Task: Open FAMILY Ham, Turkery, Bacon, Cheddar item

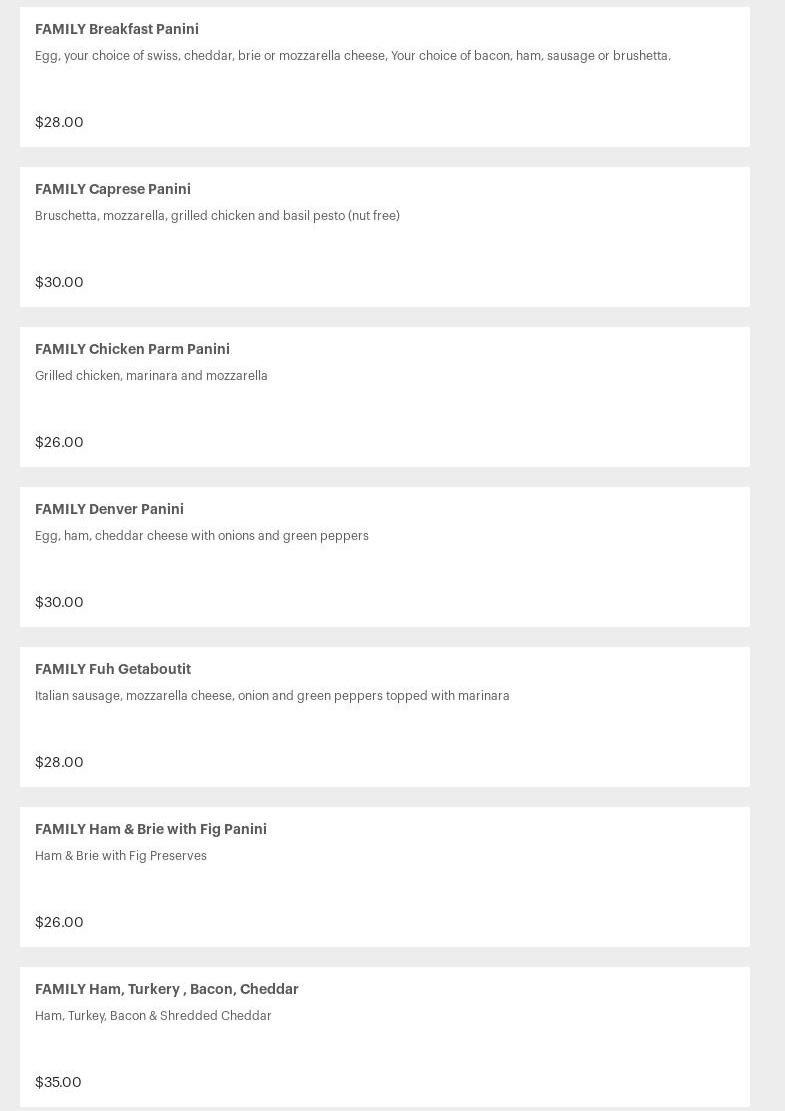Action: pos(167,989)
